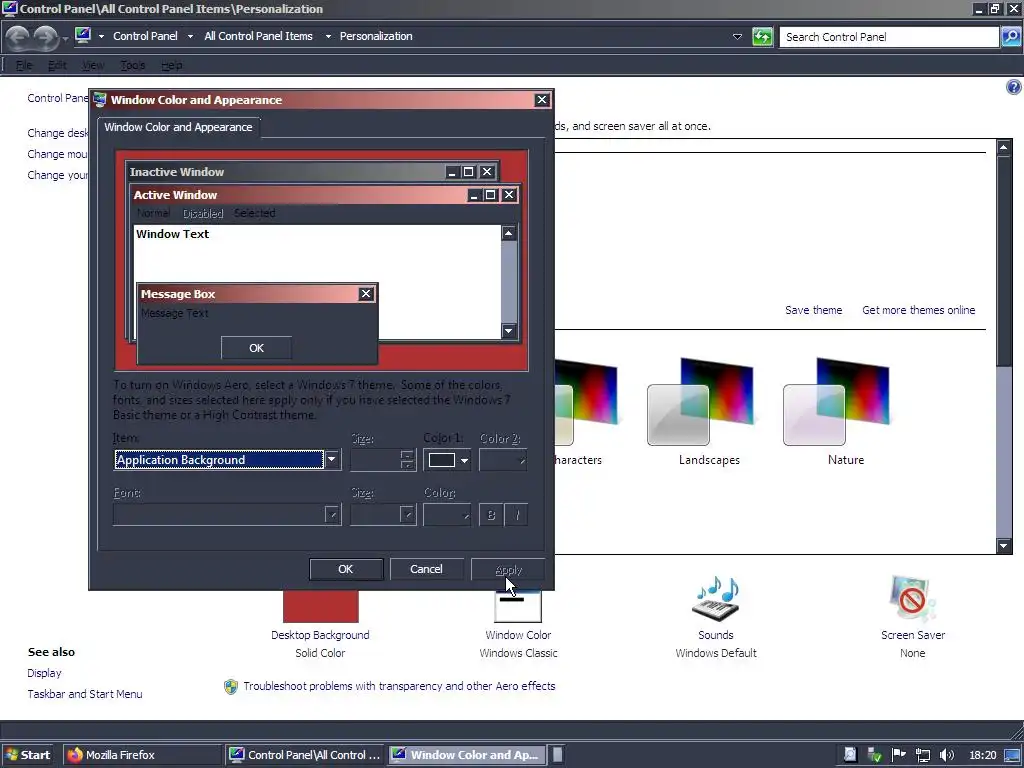
Task: Open address bar history dropdown arrow
Action: (737, 37)
